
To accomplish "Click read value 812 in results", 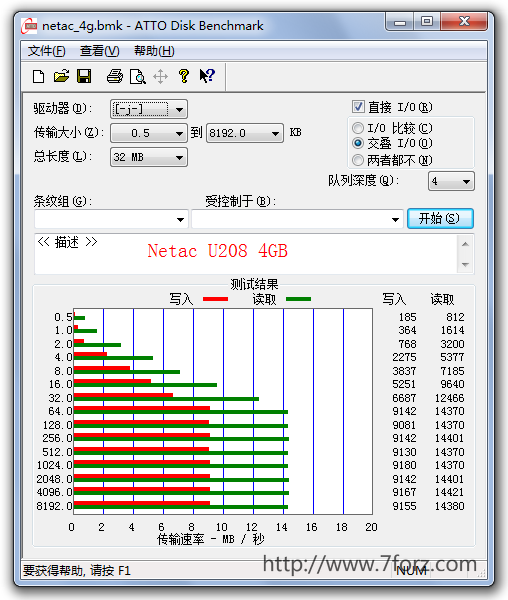I will 455,317.
